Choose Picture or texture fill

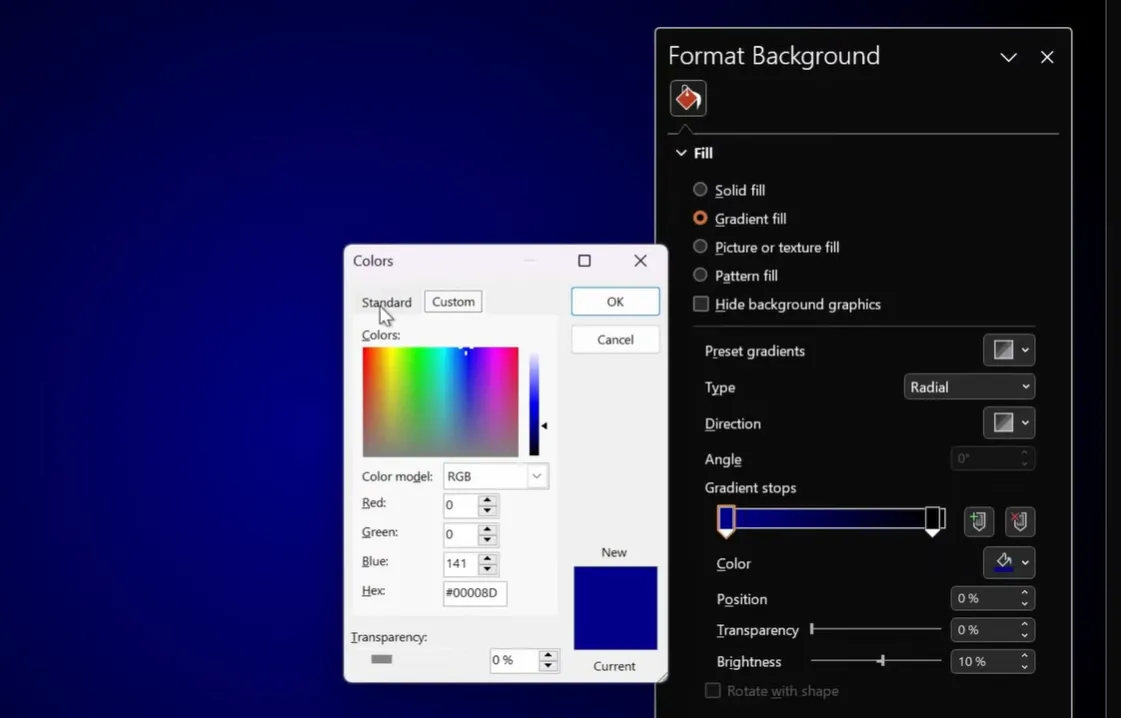pos(700,247)
